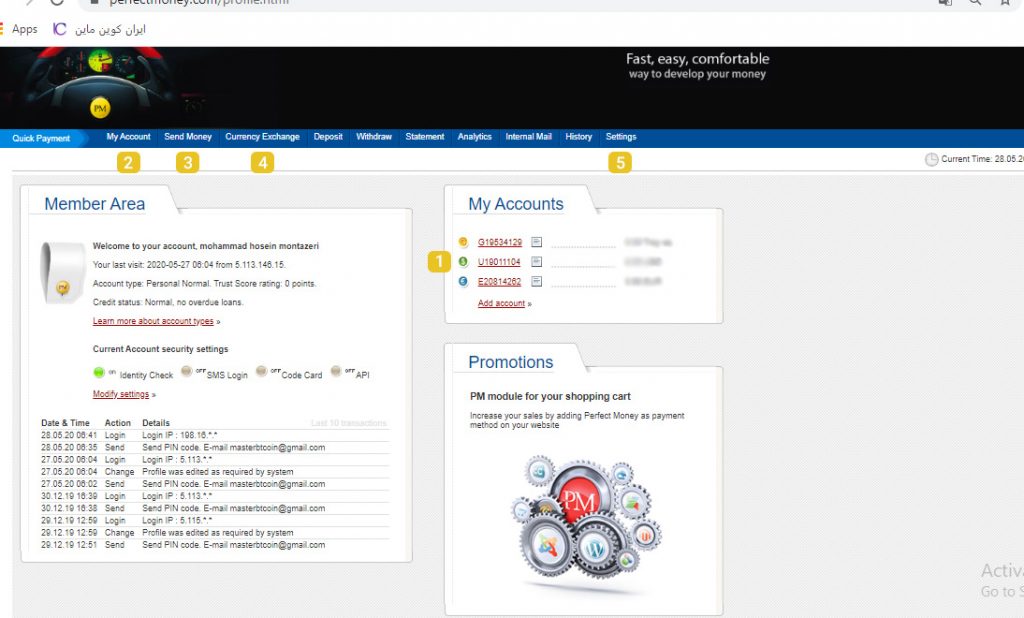Select the 28.05.20 Login transaction row
The height and width of the screenshot is (618, 1024).
coord(216,435)
